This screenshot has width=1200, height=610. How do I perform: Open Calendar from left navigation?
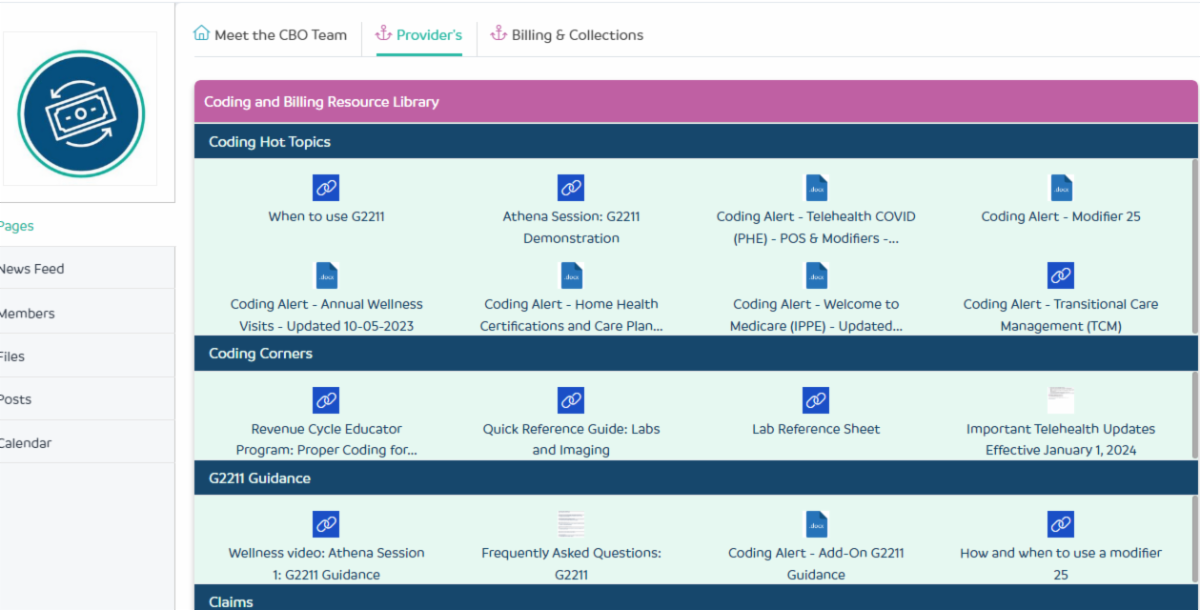click(x=26, y=443)
